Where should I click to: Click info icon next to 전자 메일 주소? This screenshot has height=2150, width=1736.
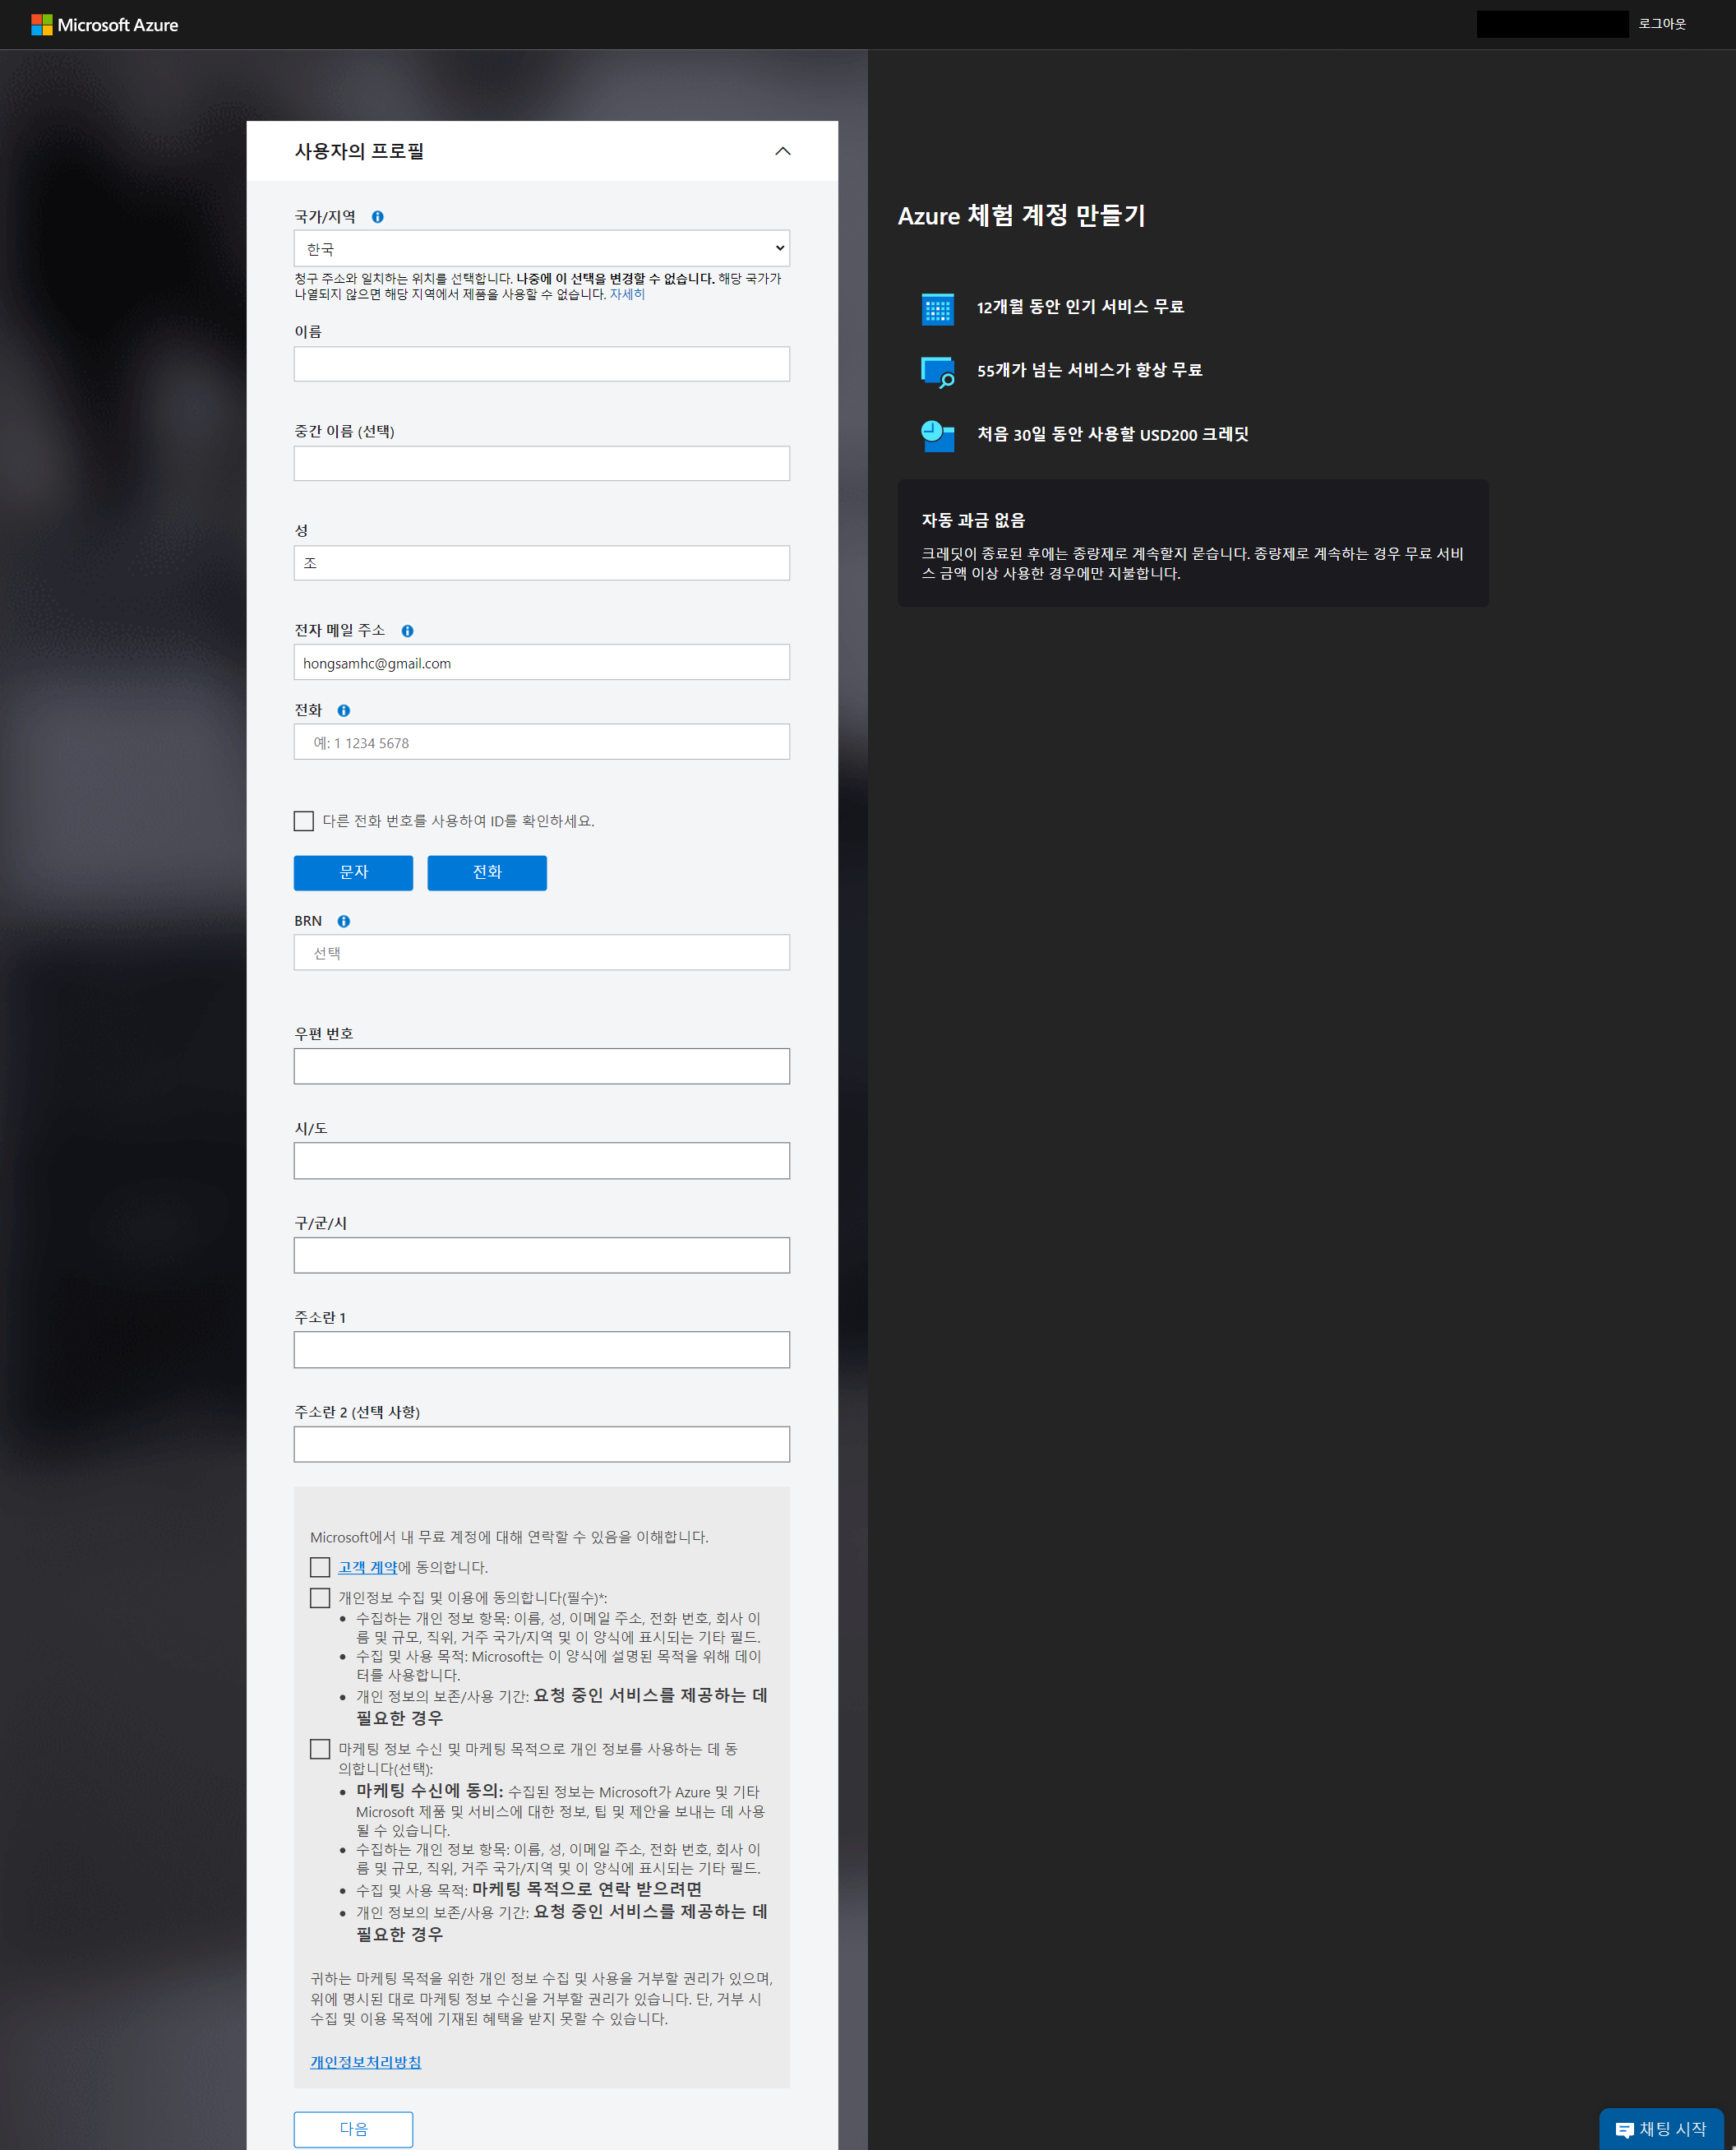(407, 631)
